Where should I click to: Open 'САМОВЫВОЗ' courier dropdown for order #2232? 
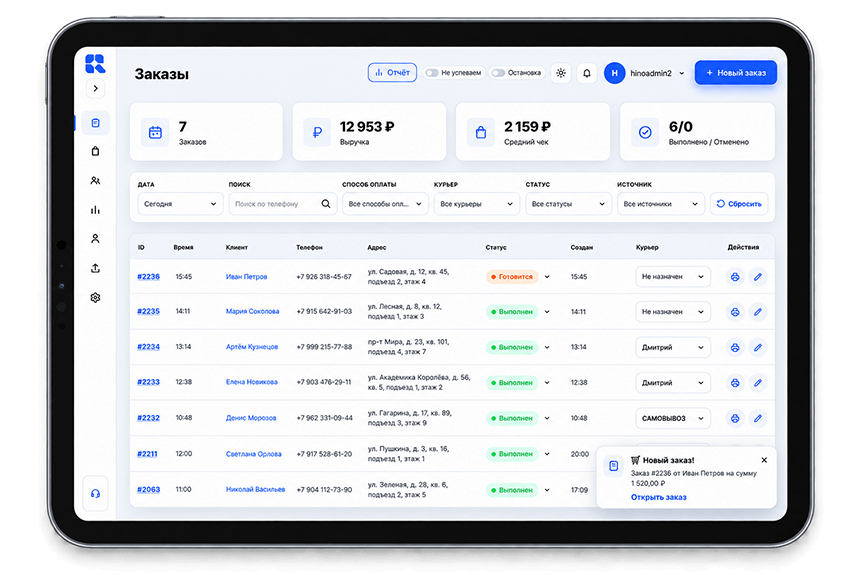[x=673, y=418]
